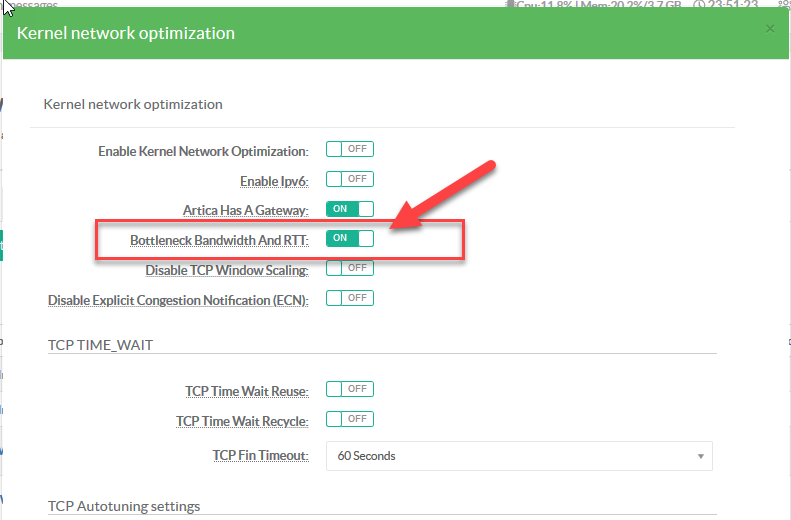The height and width of the screenshot is (520, 791).
Task: Click the CPU usage icon in top bar
Action: coord(511,4)
